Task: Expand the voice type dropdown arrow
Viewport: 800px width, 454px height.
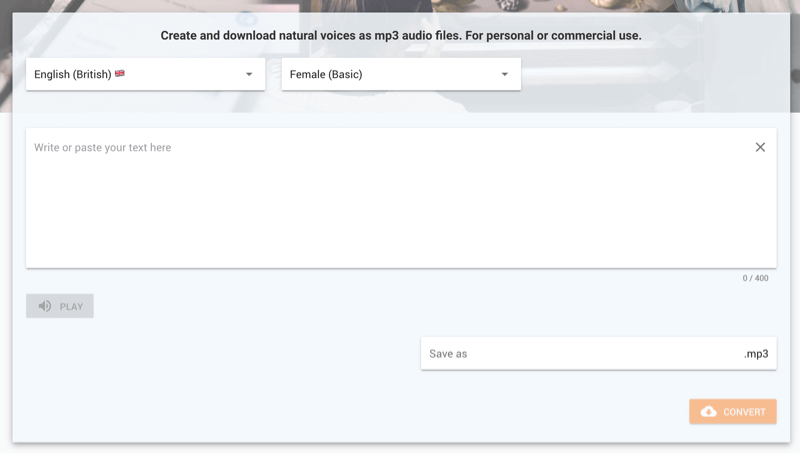Action: 505,74
